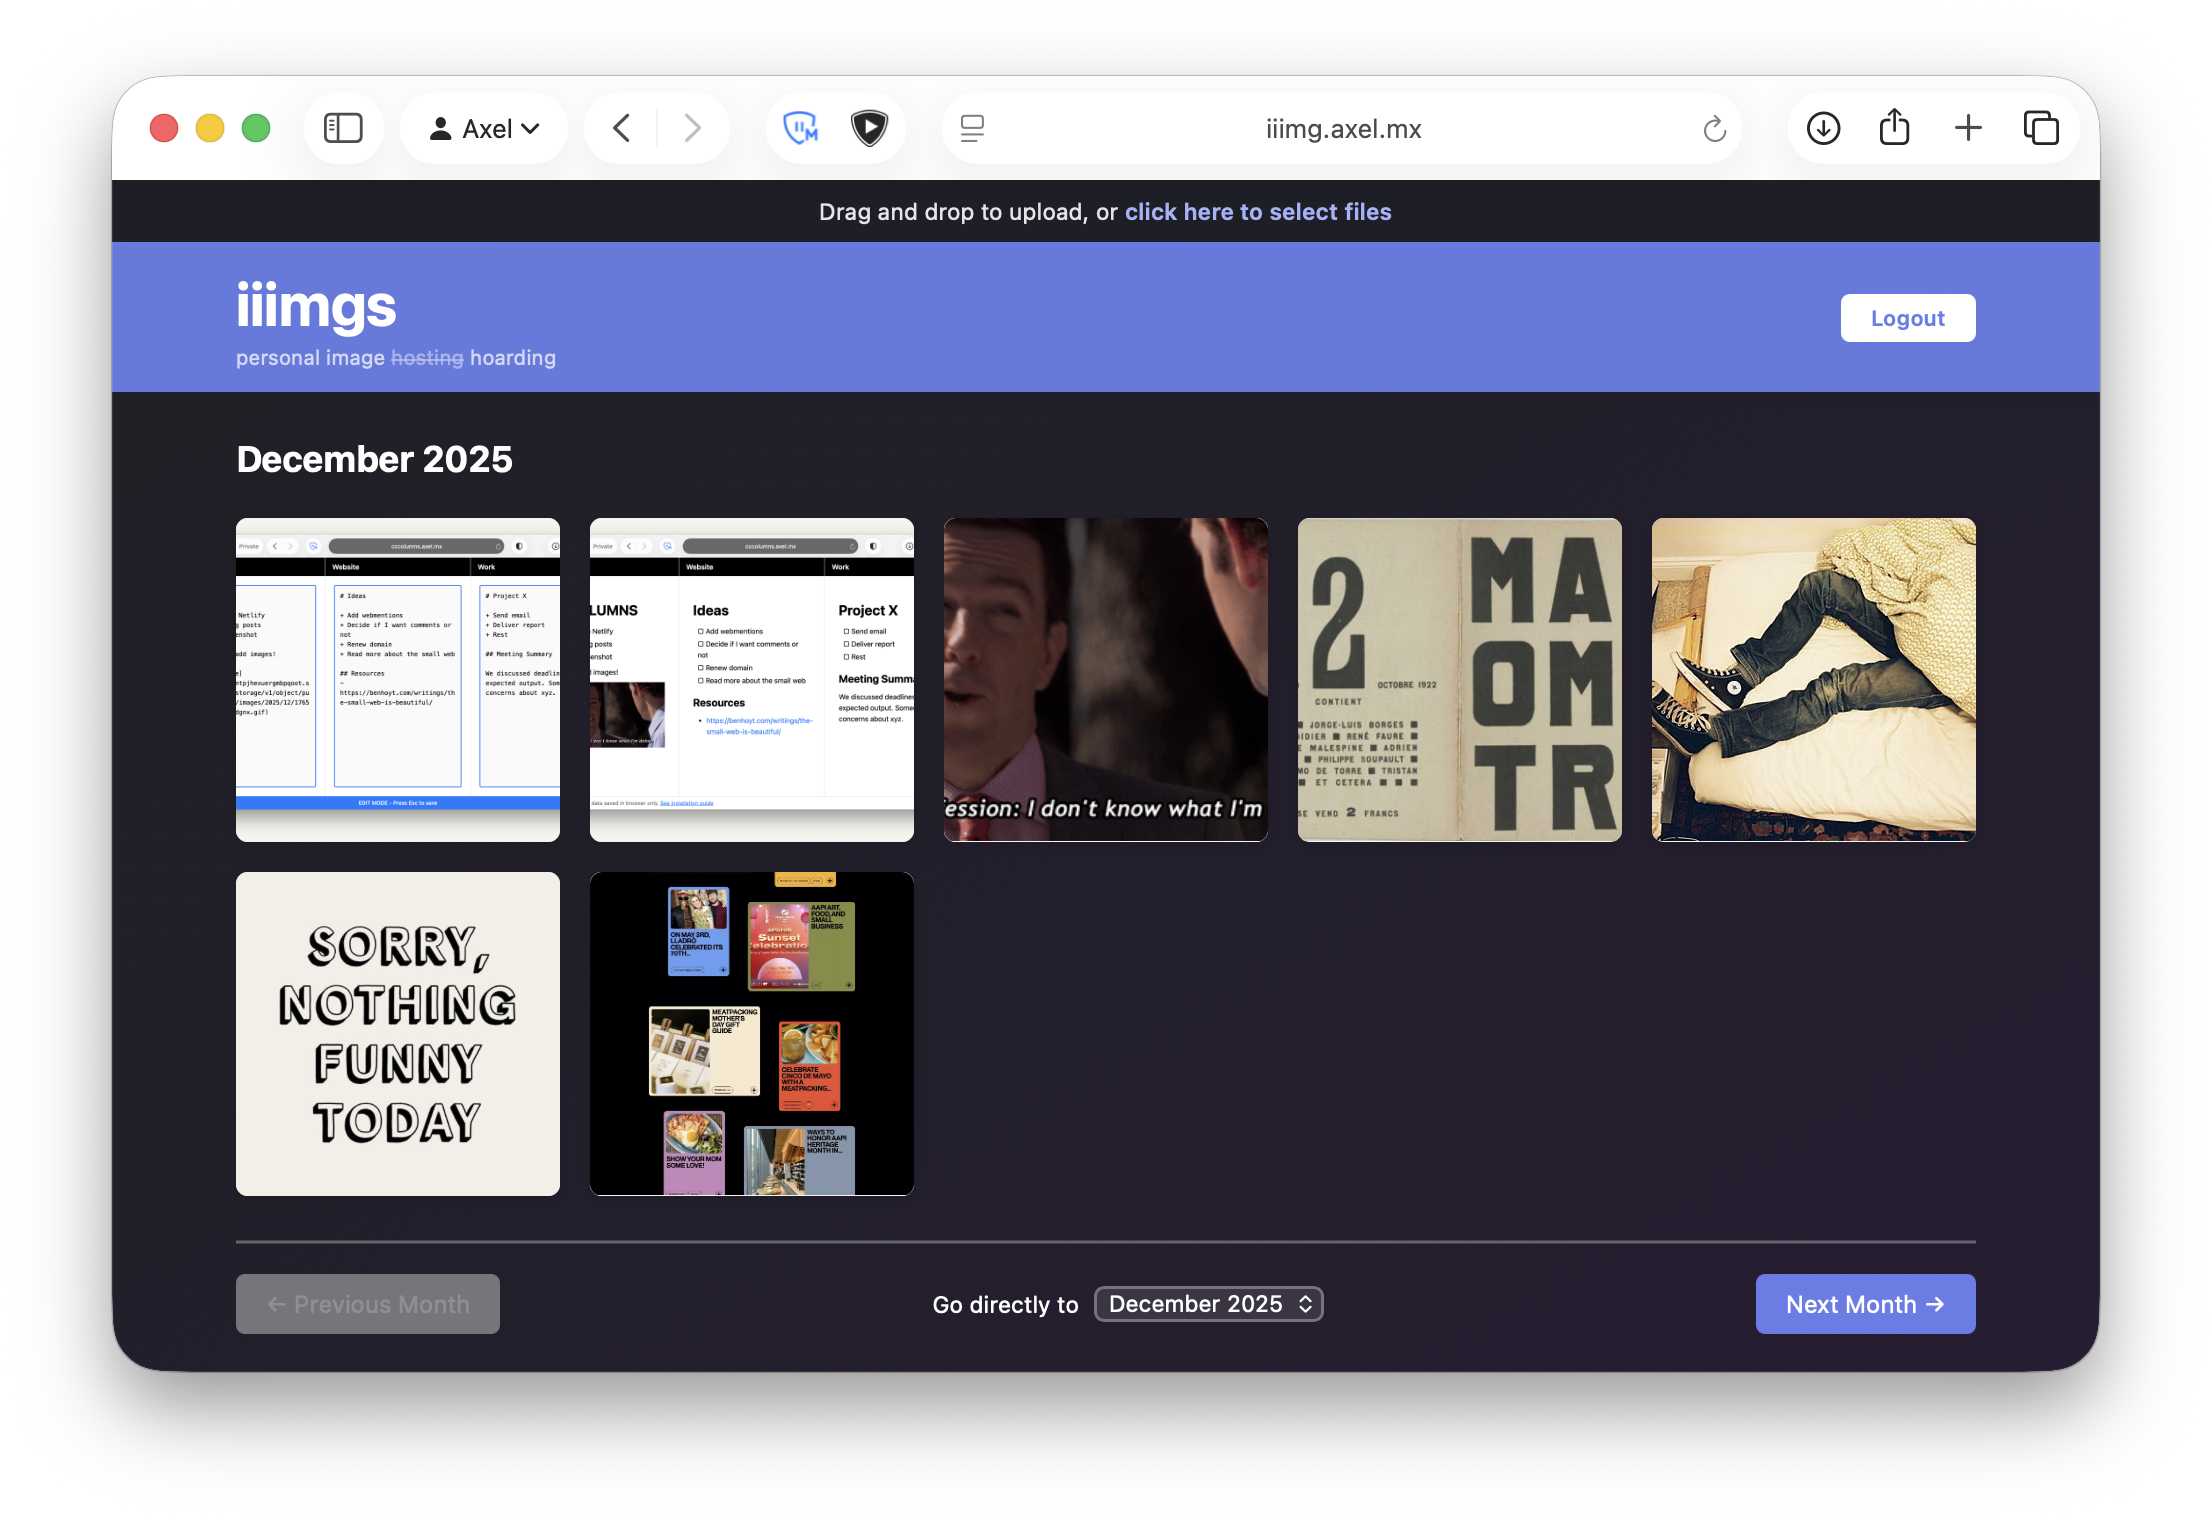The height and width of the screenshot is (1520, 2212).
Task: Show downloads list
Action: 1823,128
